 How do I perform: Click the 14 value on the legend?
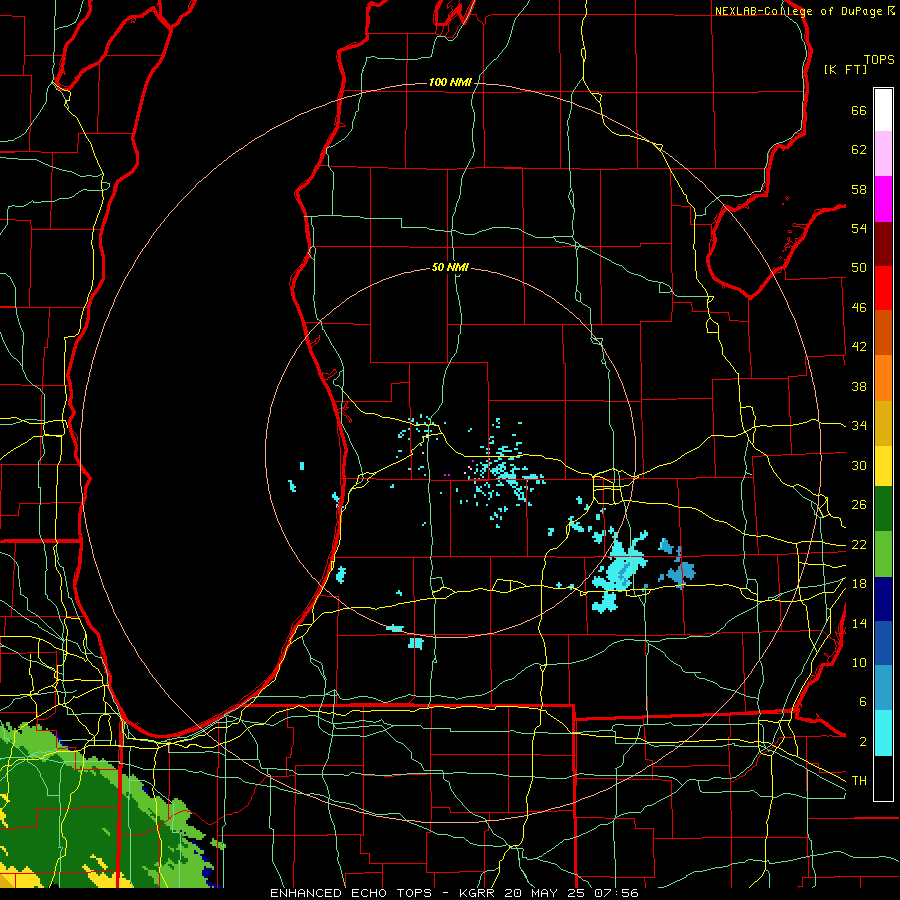click(859, 623)
